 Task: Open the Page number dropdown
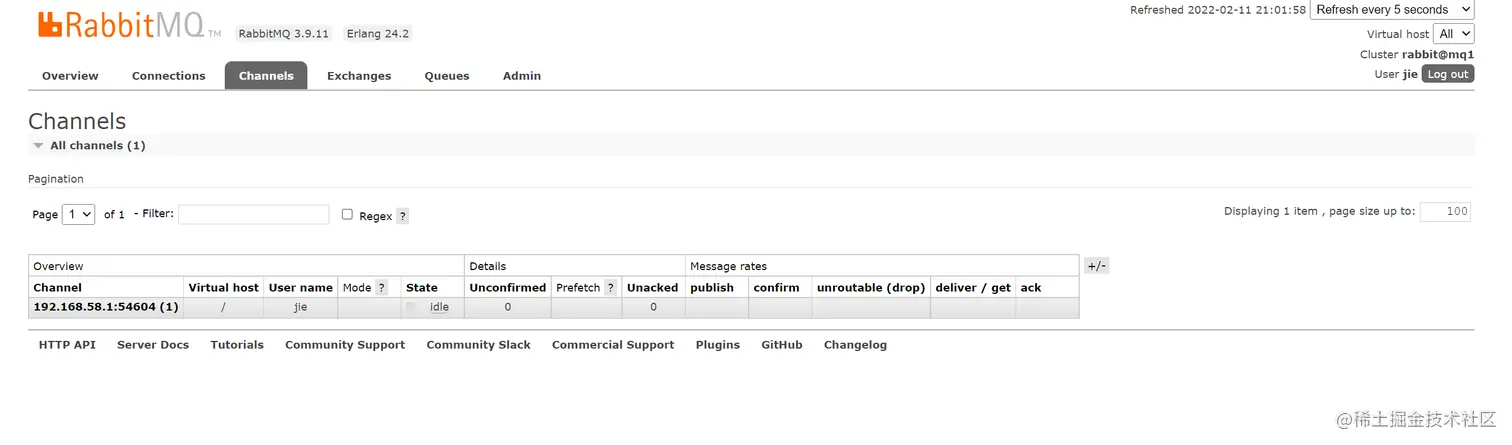tap(78, 214)
